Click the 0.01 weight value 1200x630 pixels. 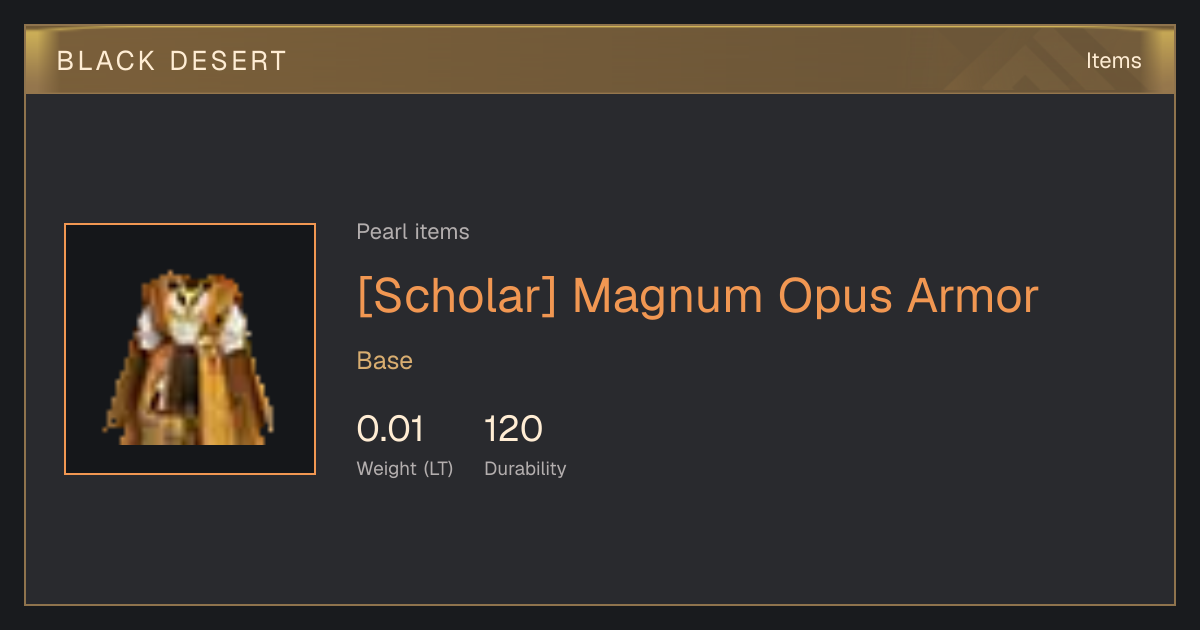coord(391,429)
